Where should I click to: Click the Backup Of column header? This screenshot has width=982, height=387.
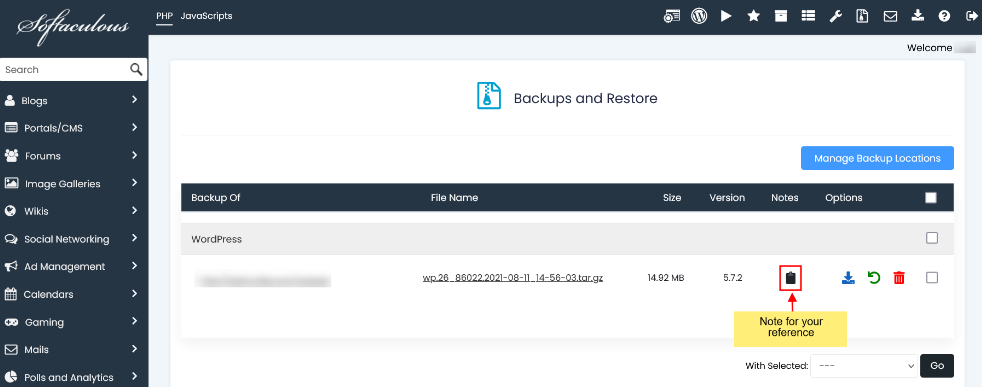point(216,198)
